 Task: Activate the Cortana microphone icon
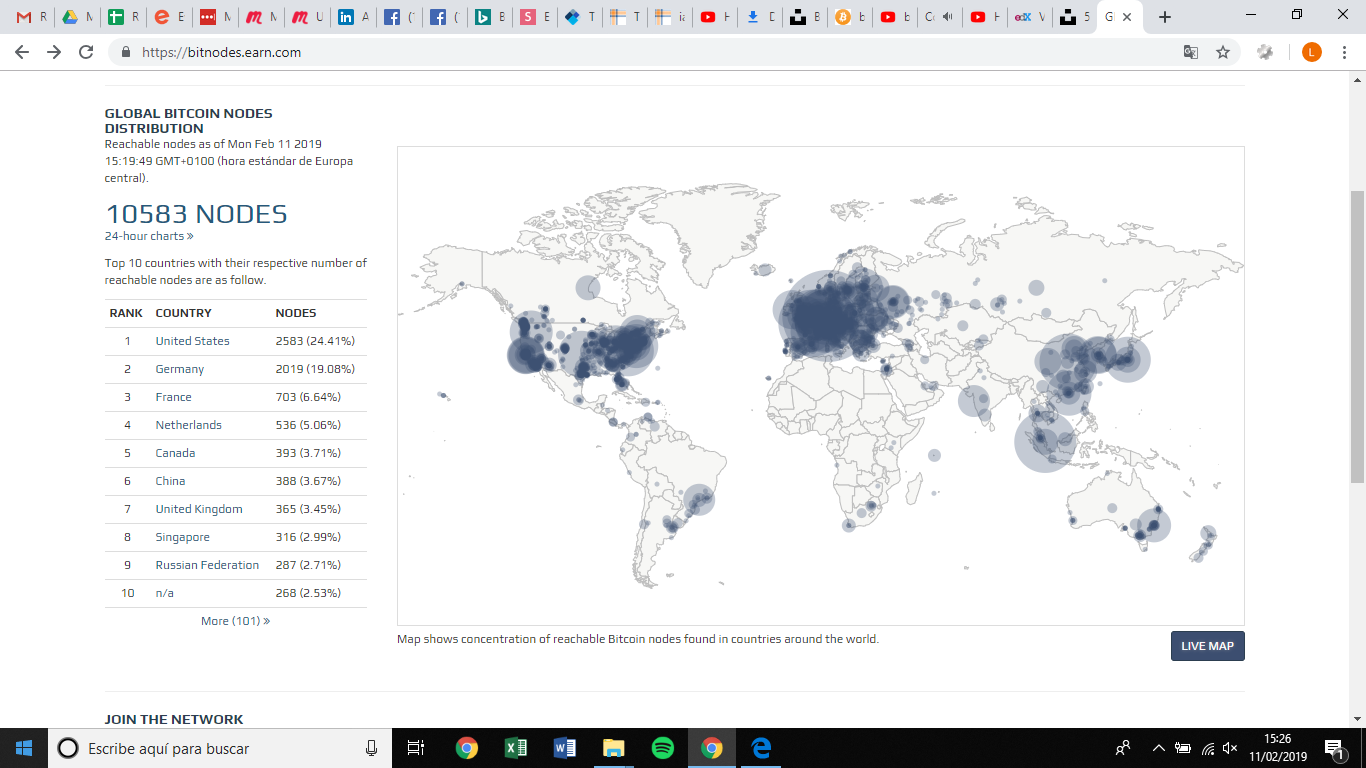[x=372, y=748]
